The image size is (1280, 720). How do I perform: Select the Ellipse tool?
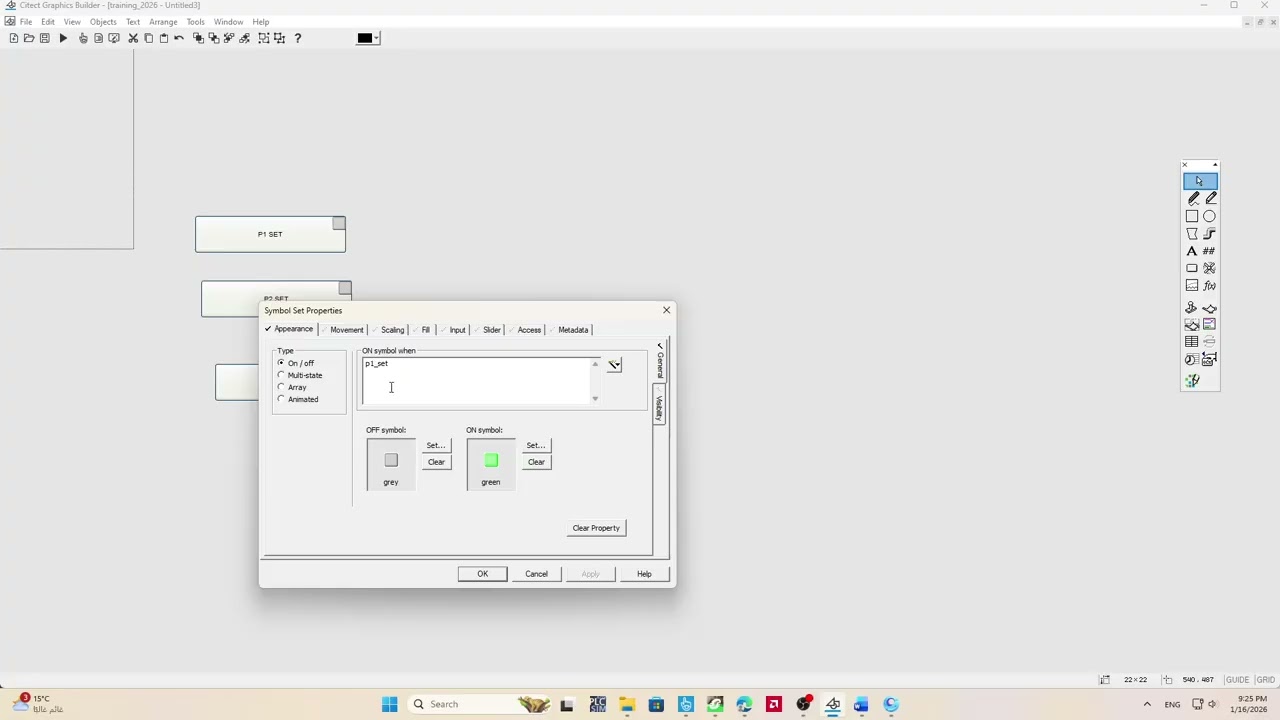[1210, 216]
